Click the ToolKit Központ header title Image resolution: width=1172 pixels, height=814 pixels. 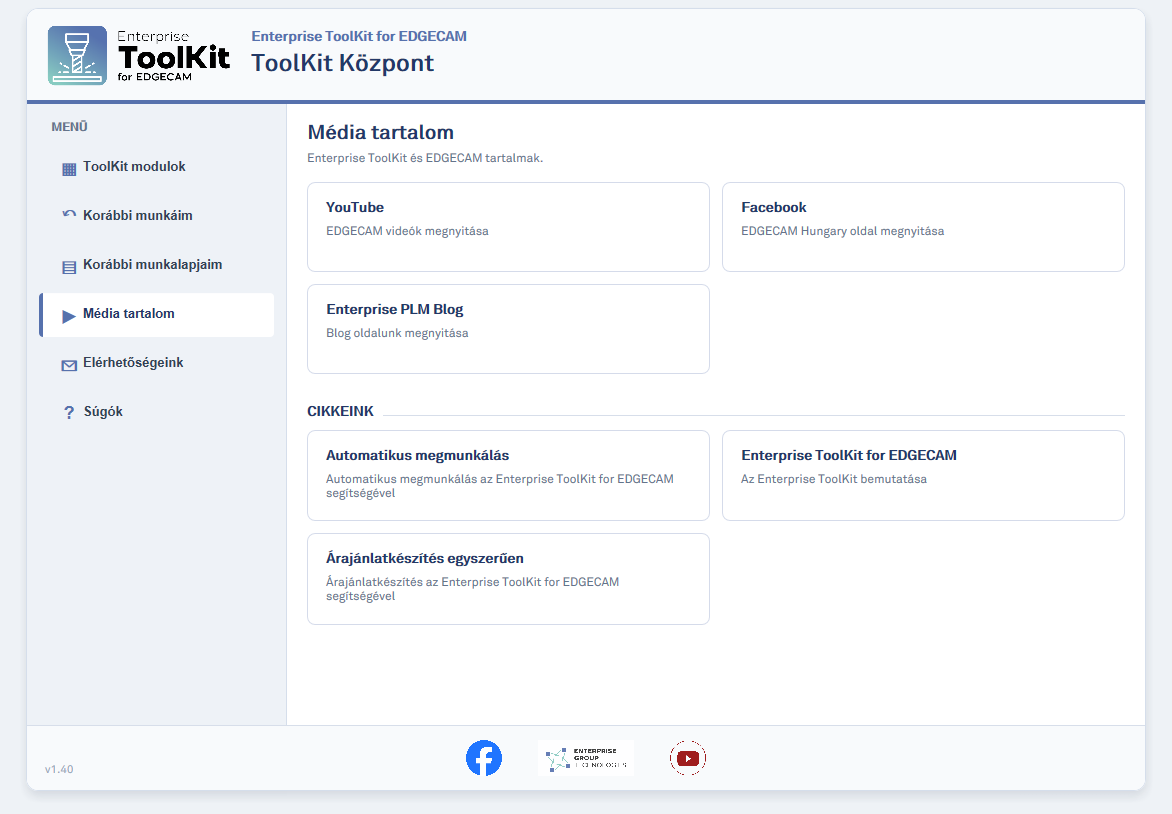(342, 64)
